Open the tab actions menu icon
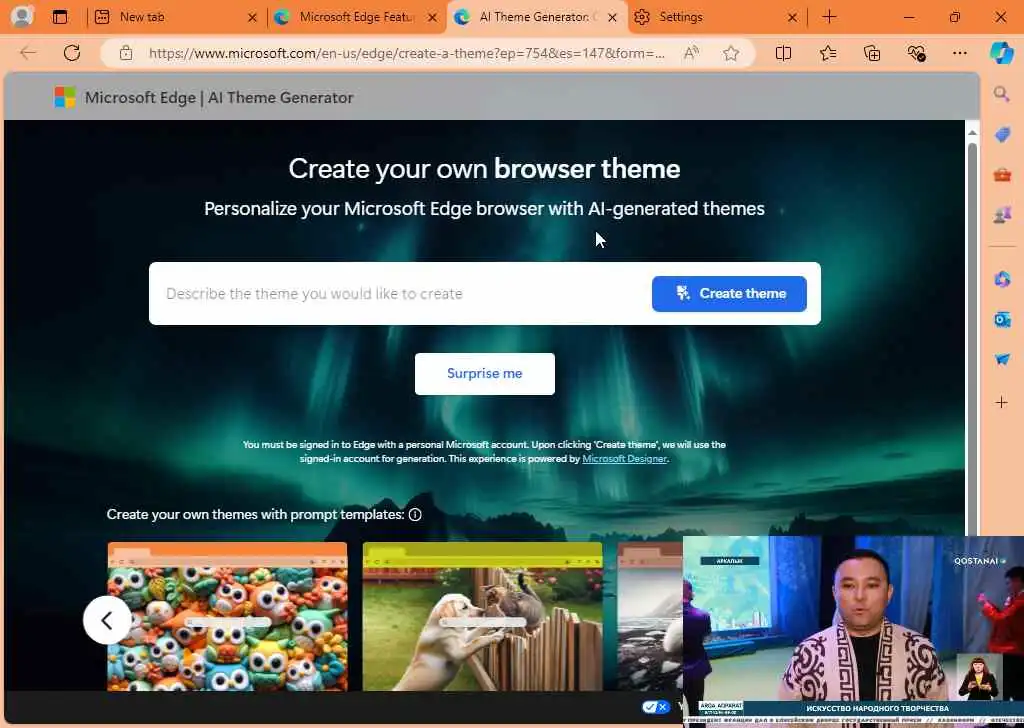Image resolution: width=1024 pixels, height=728 pixels. click(60, 17)
